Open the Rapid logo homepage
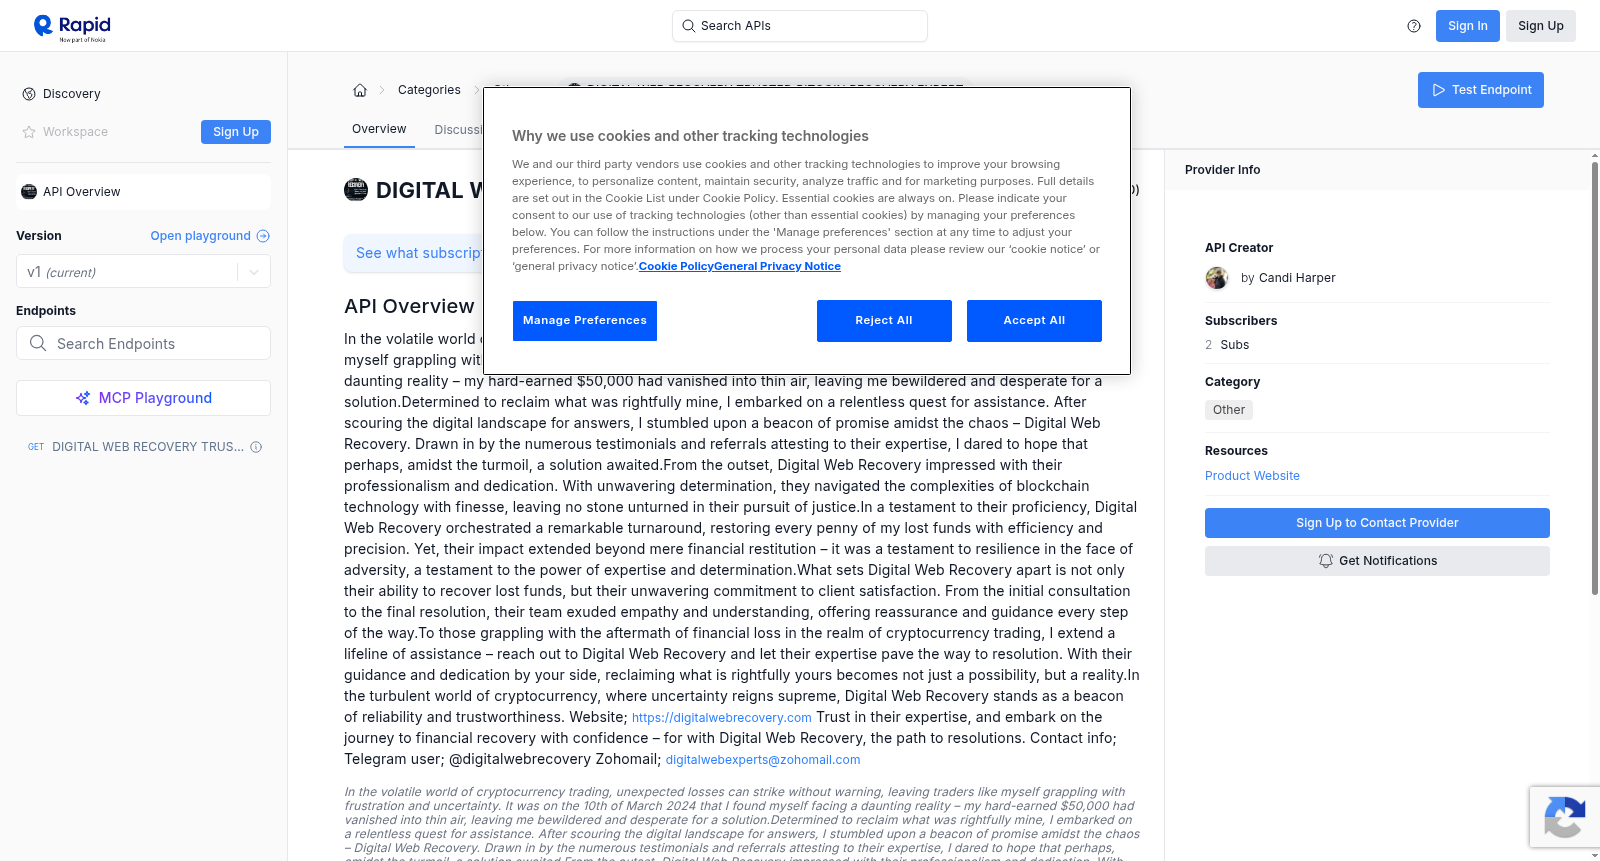 point(72,27)
